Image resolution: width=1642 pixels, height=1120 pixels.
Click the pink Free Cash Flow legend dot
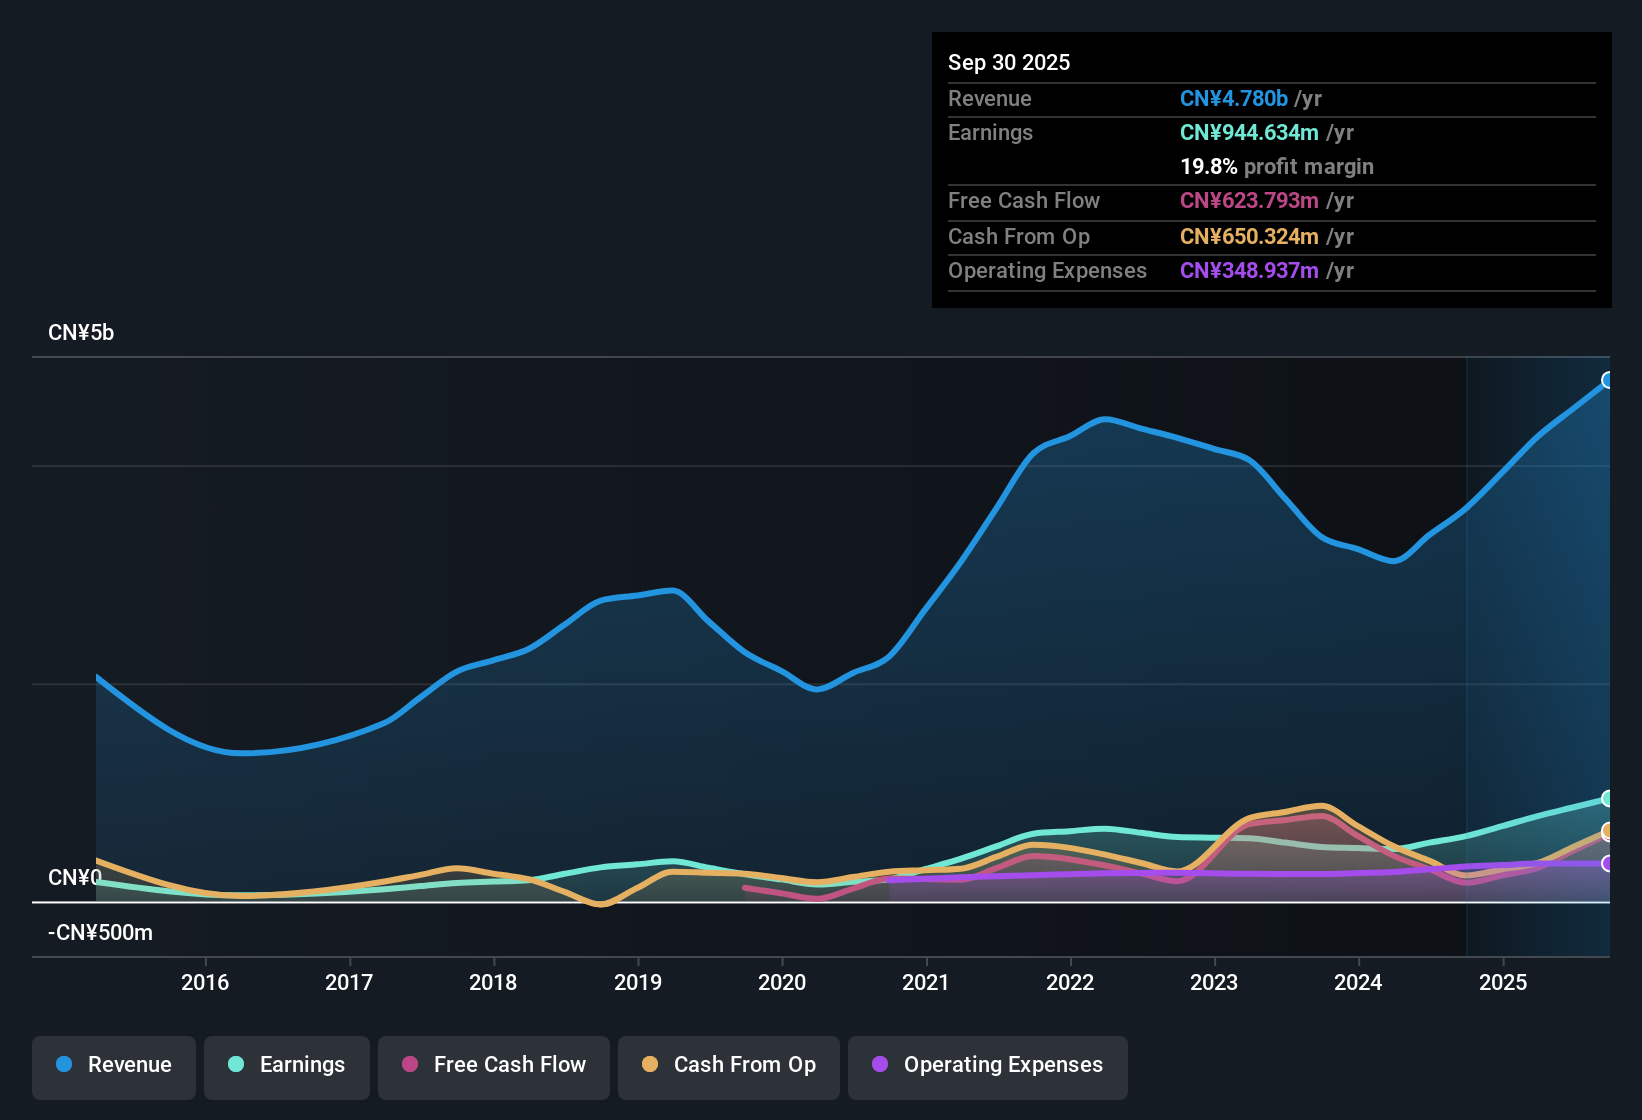tap(409, 1065)
